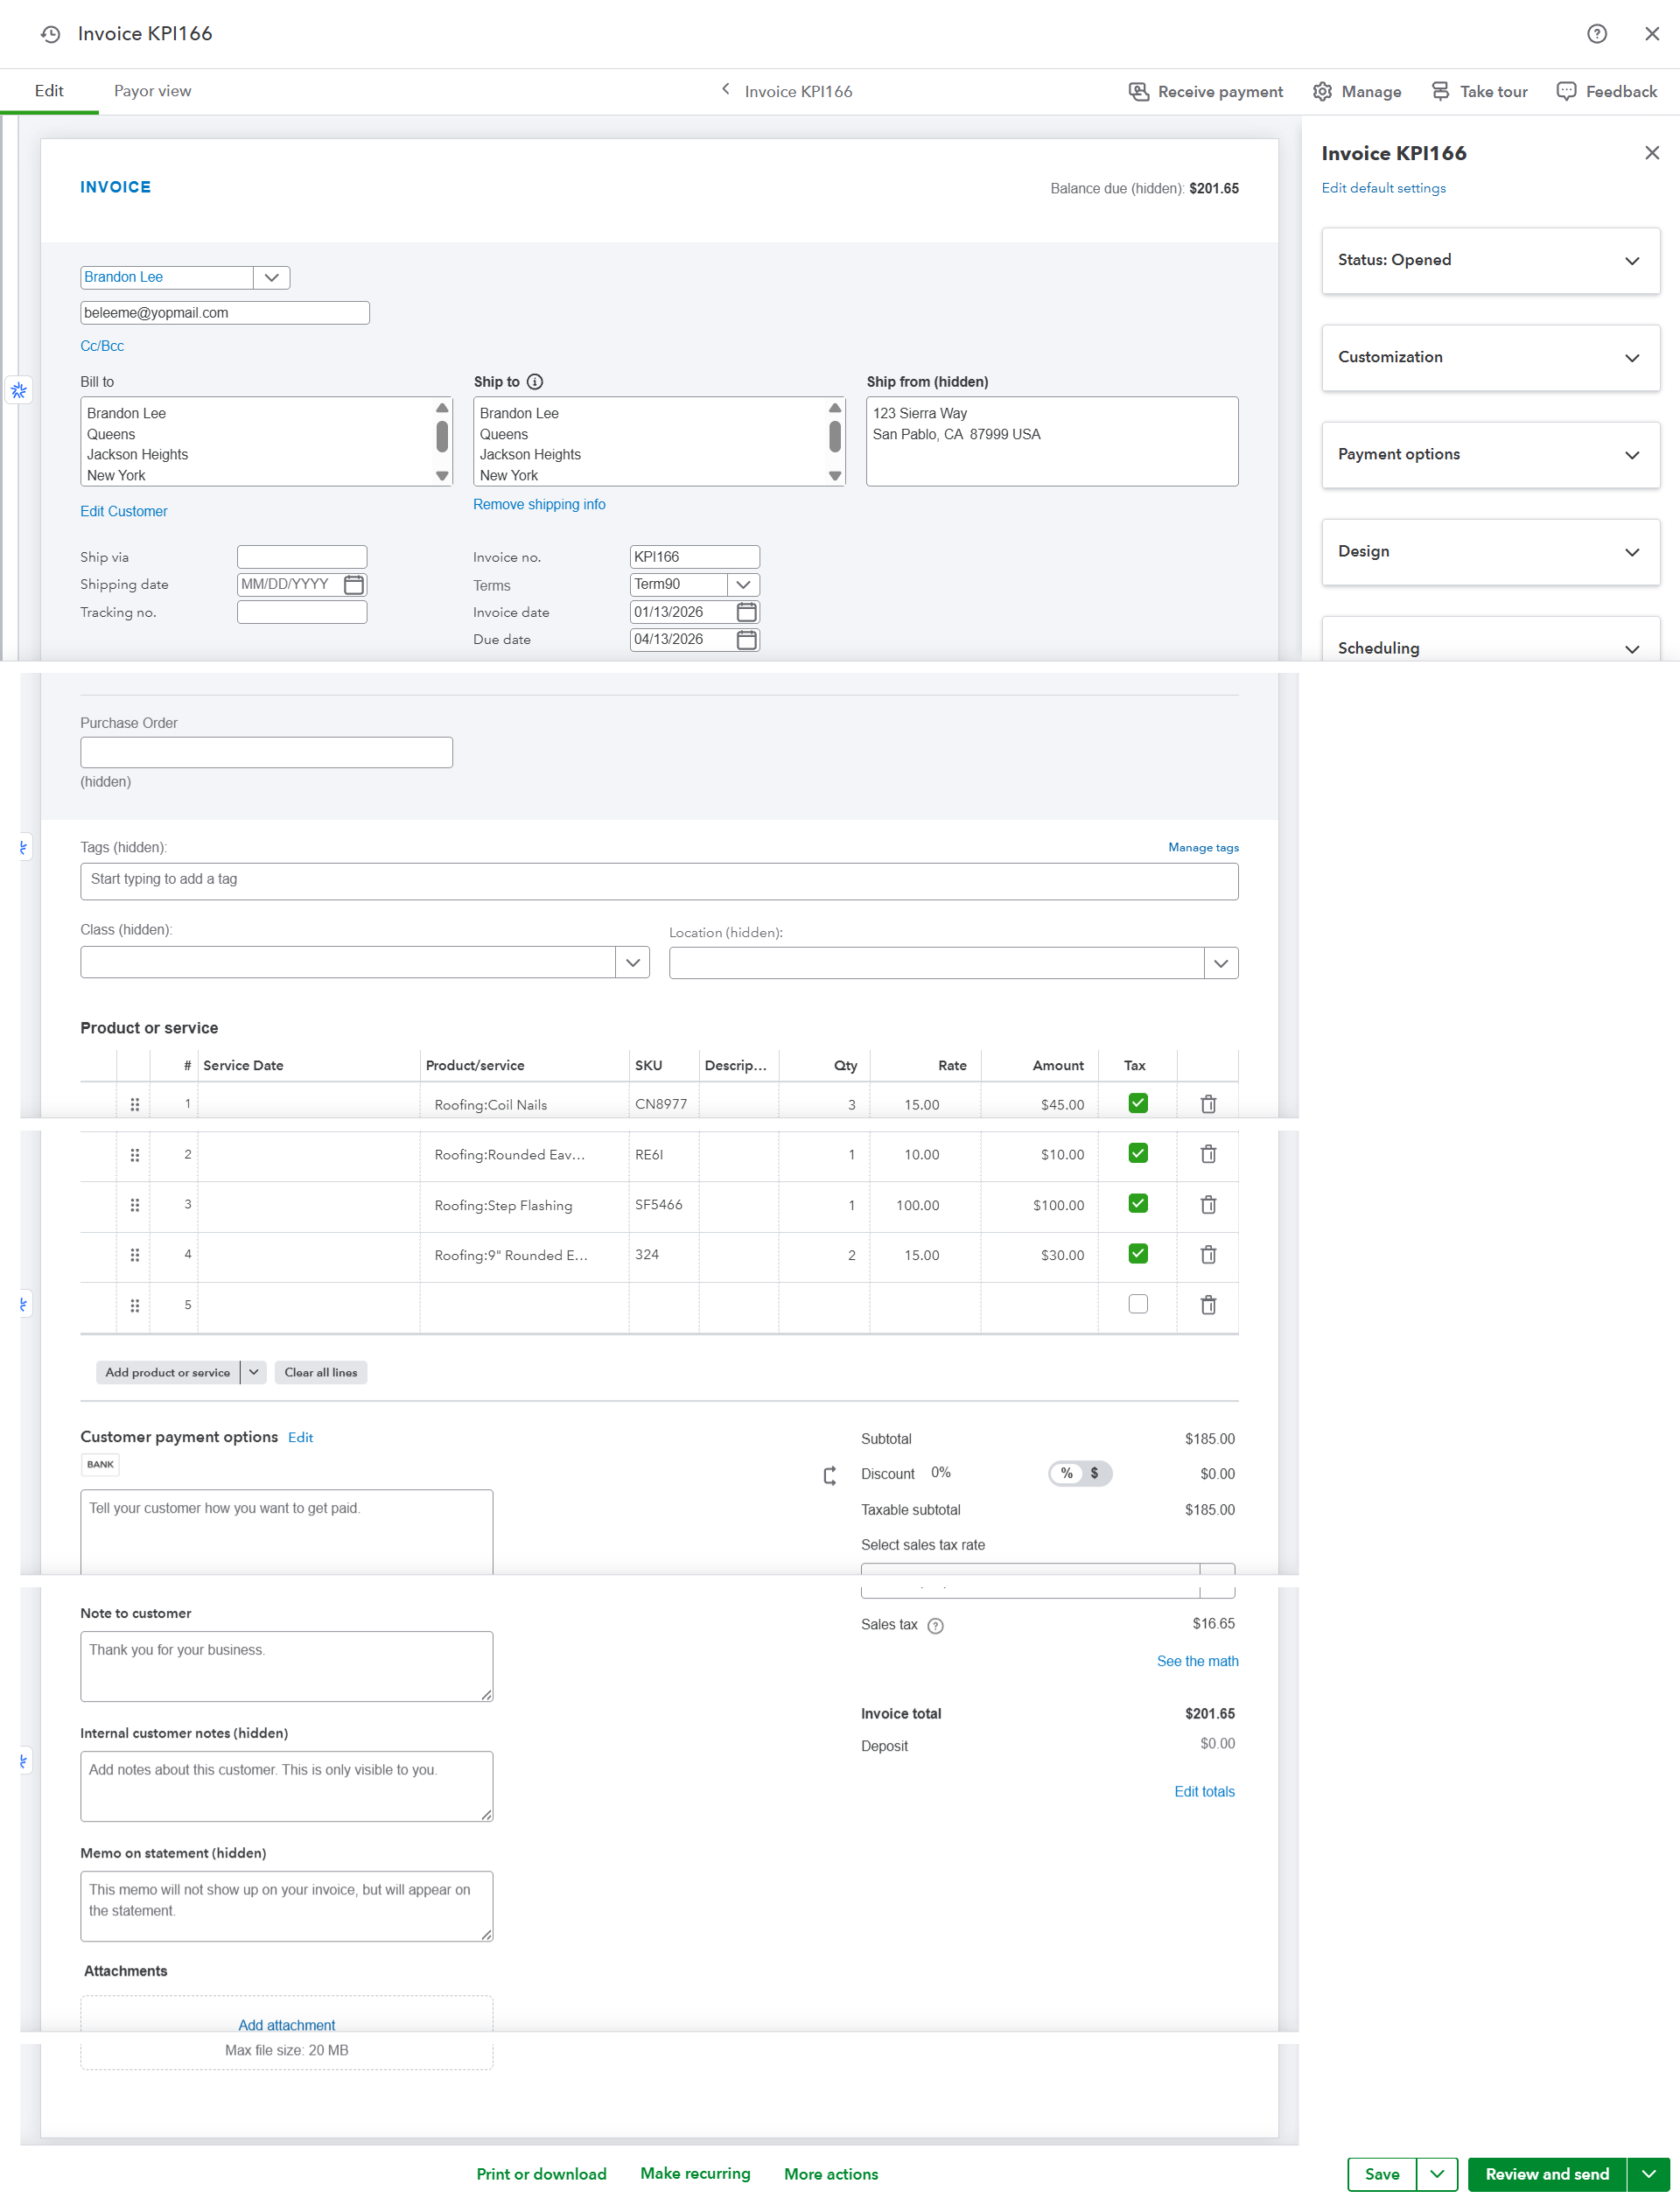This screenshot has width=1680, height=2212.
Task: Click the Purchase Order input field
Action: coord(266,753)
